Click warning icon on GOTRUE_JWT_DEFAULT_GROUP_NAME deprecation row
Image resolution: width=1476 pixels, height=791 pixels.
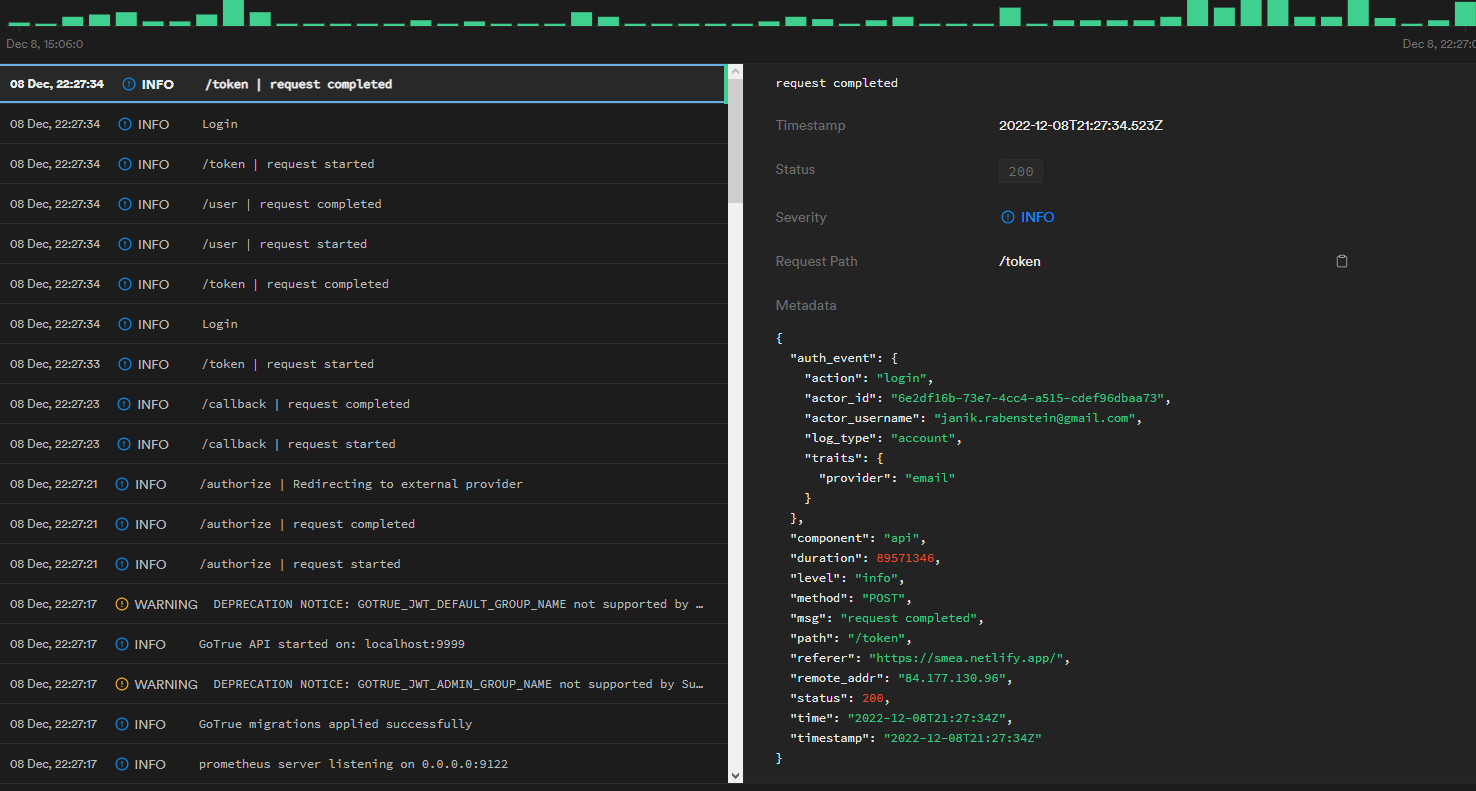coord(122,604)
